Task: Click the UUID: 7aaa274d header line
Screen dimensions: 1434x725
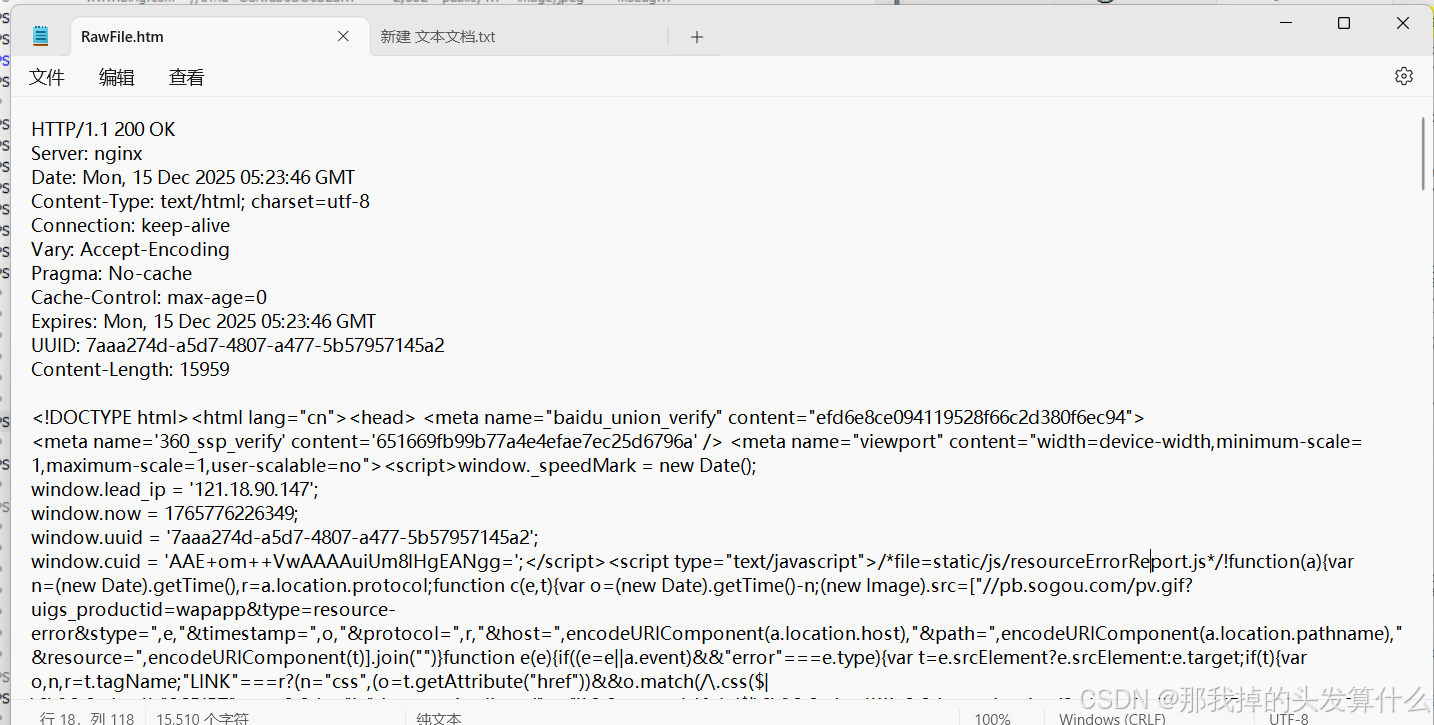Action: point(238,345)
